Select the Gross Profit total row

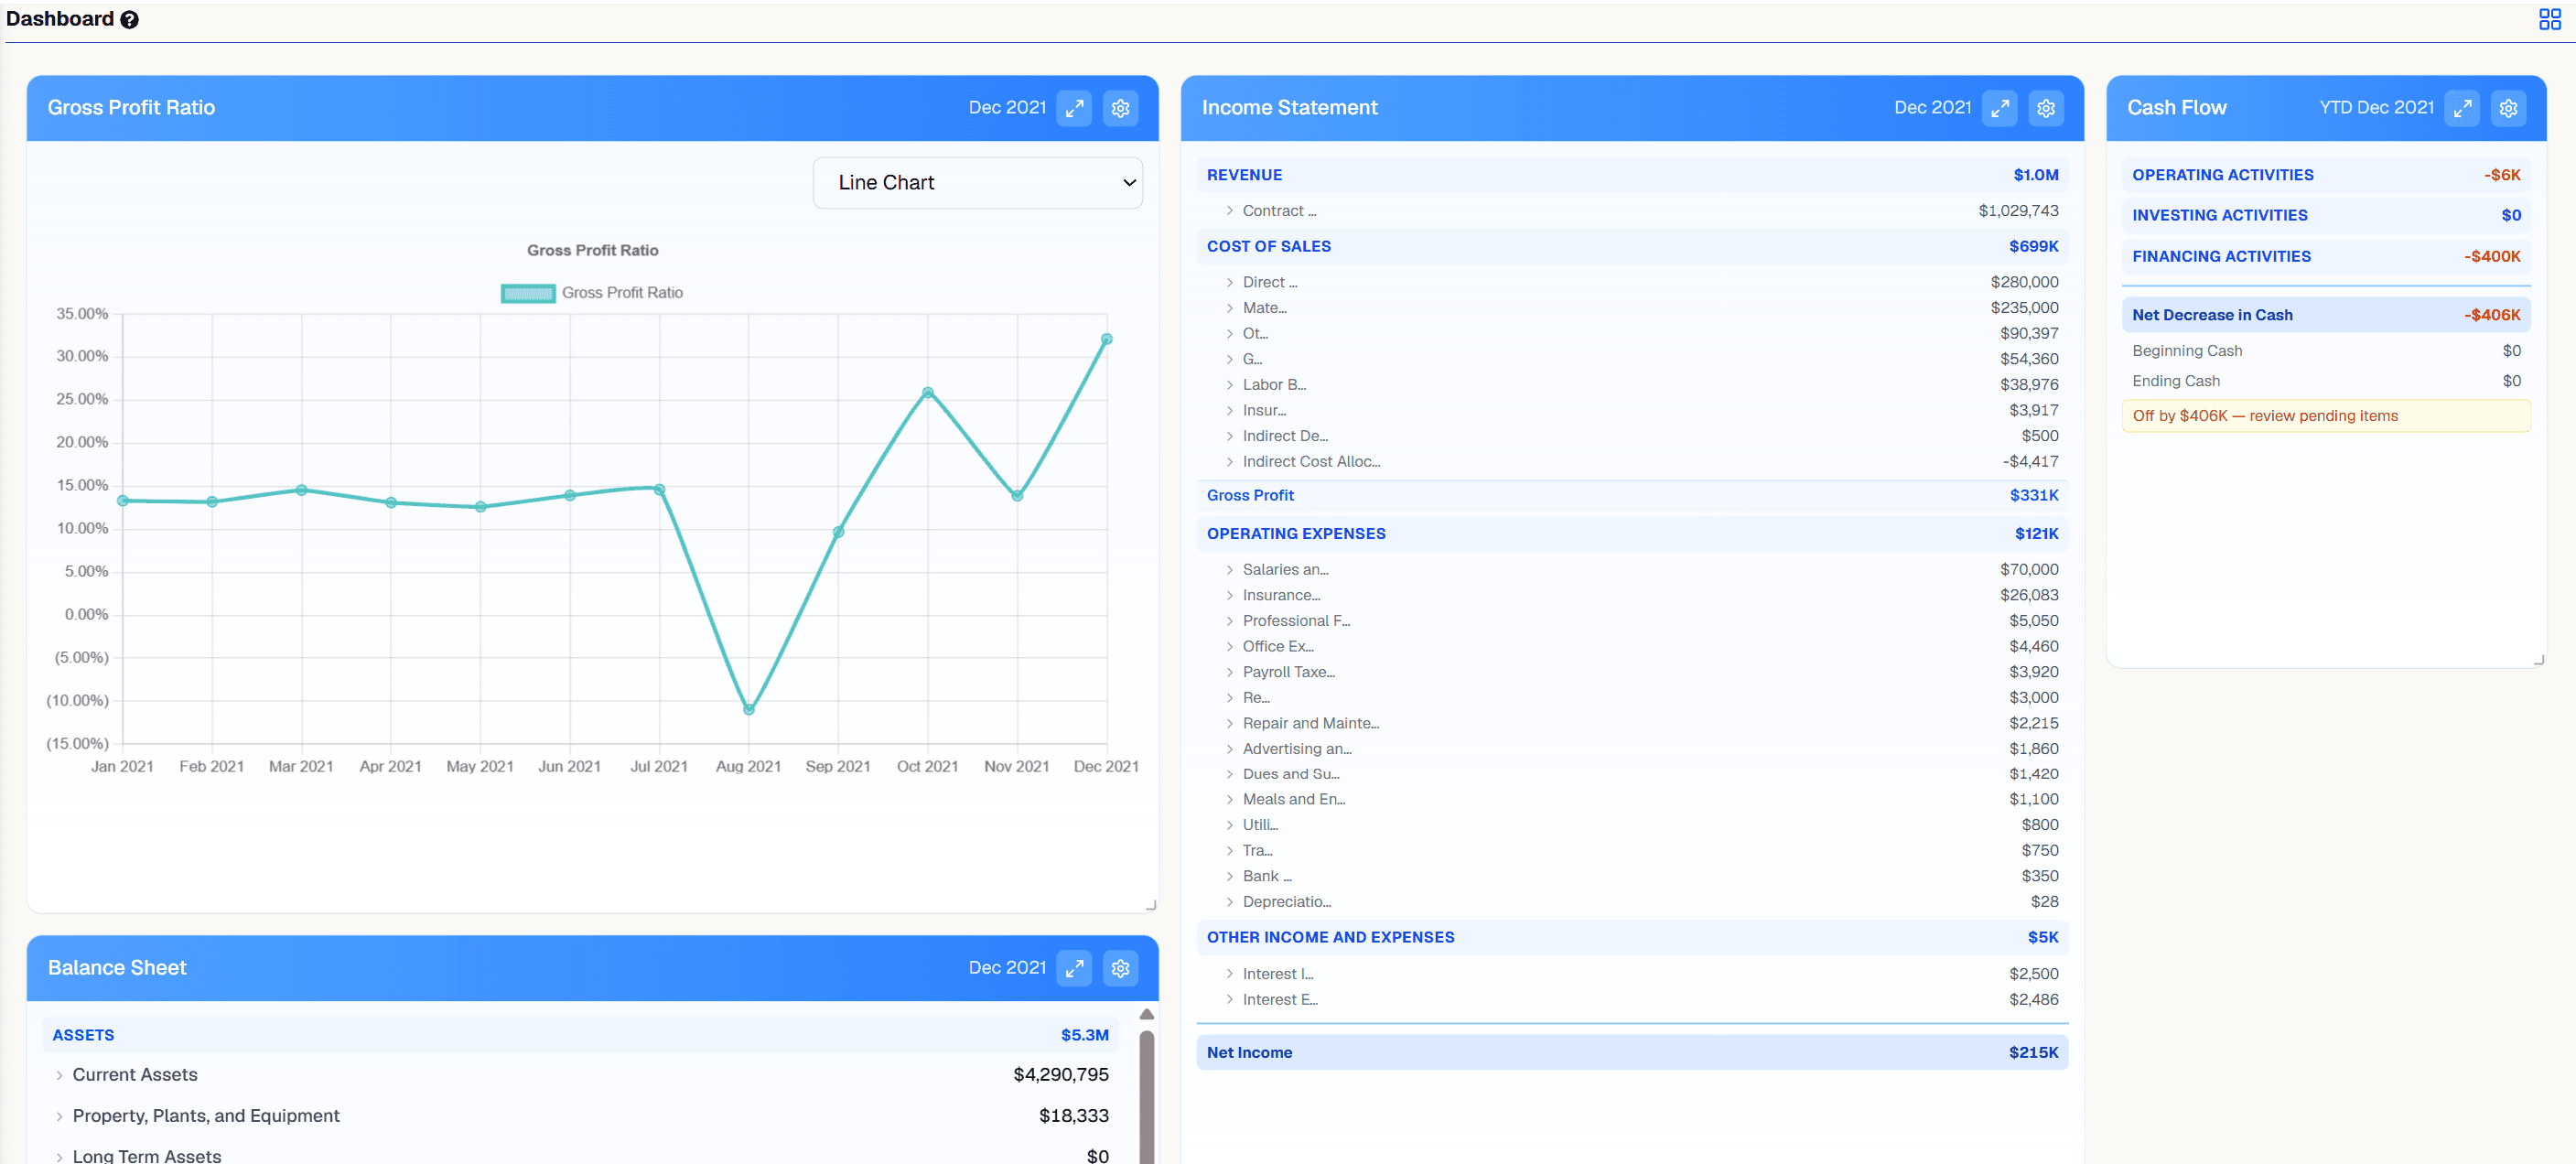pos(1631,496)
